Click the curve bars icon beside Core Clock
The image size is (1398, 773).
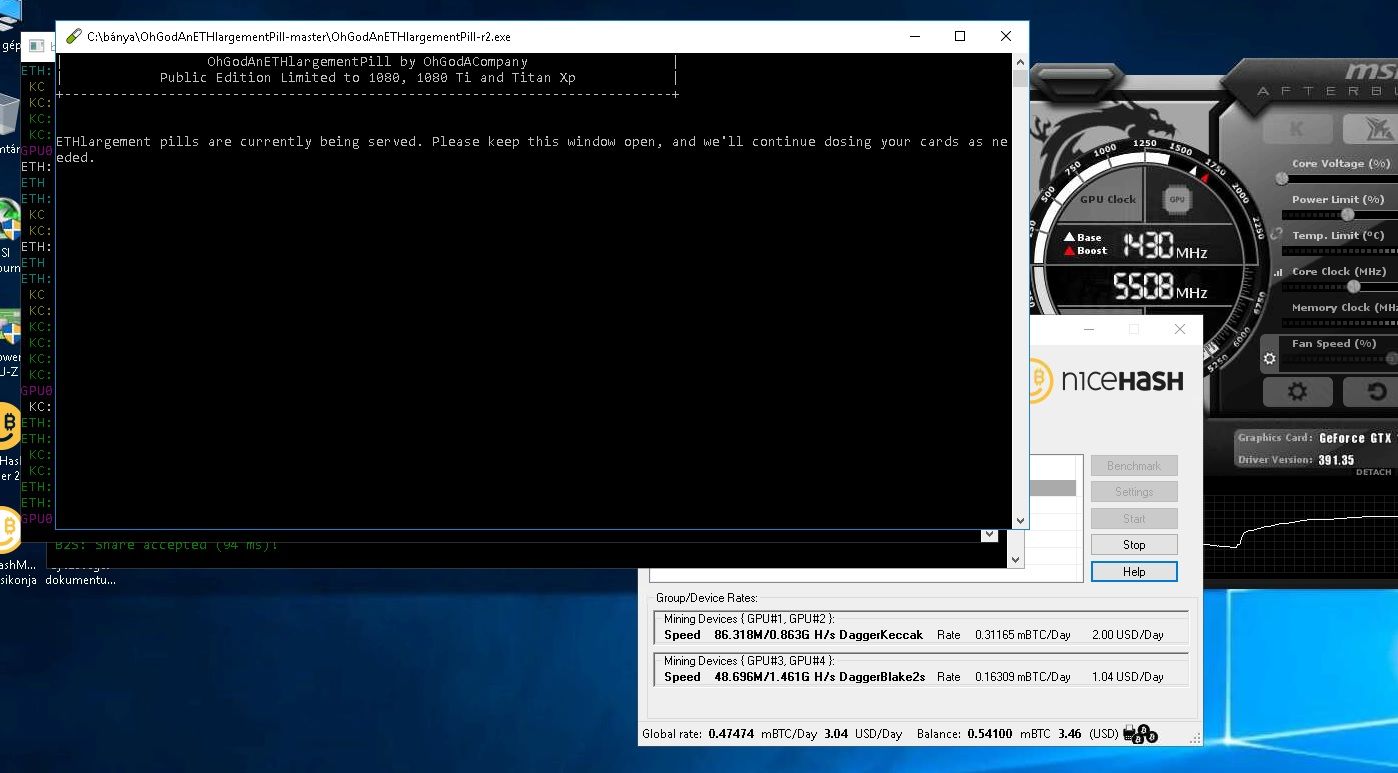click(x=1278, y=272)
